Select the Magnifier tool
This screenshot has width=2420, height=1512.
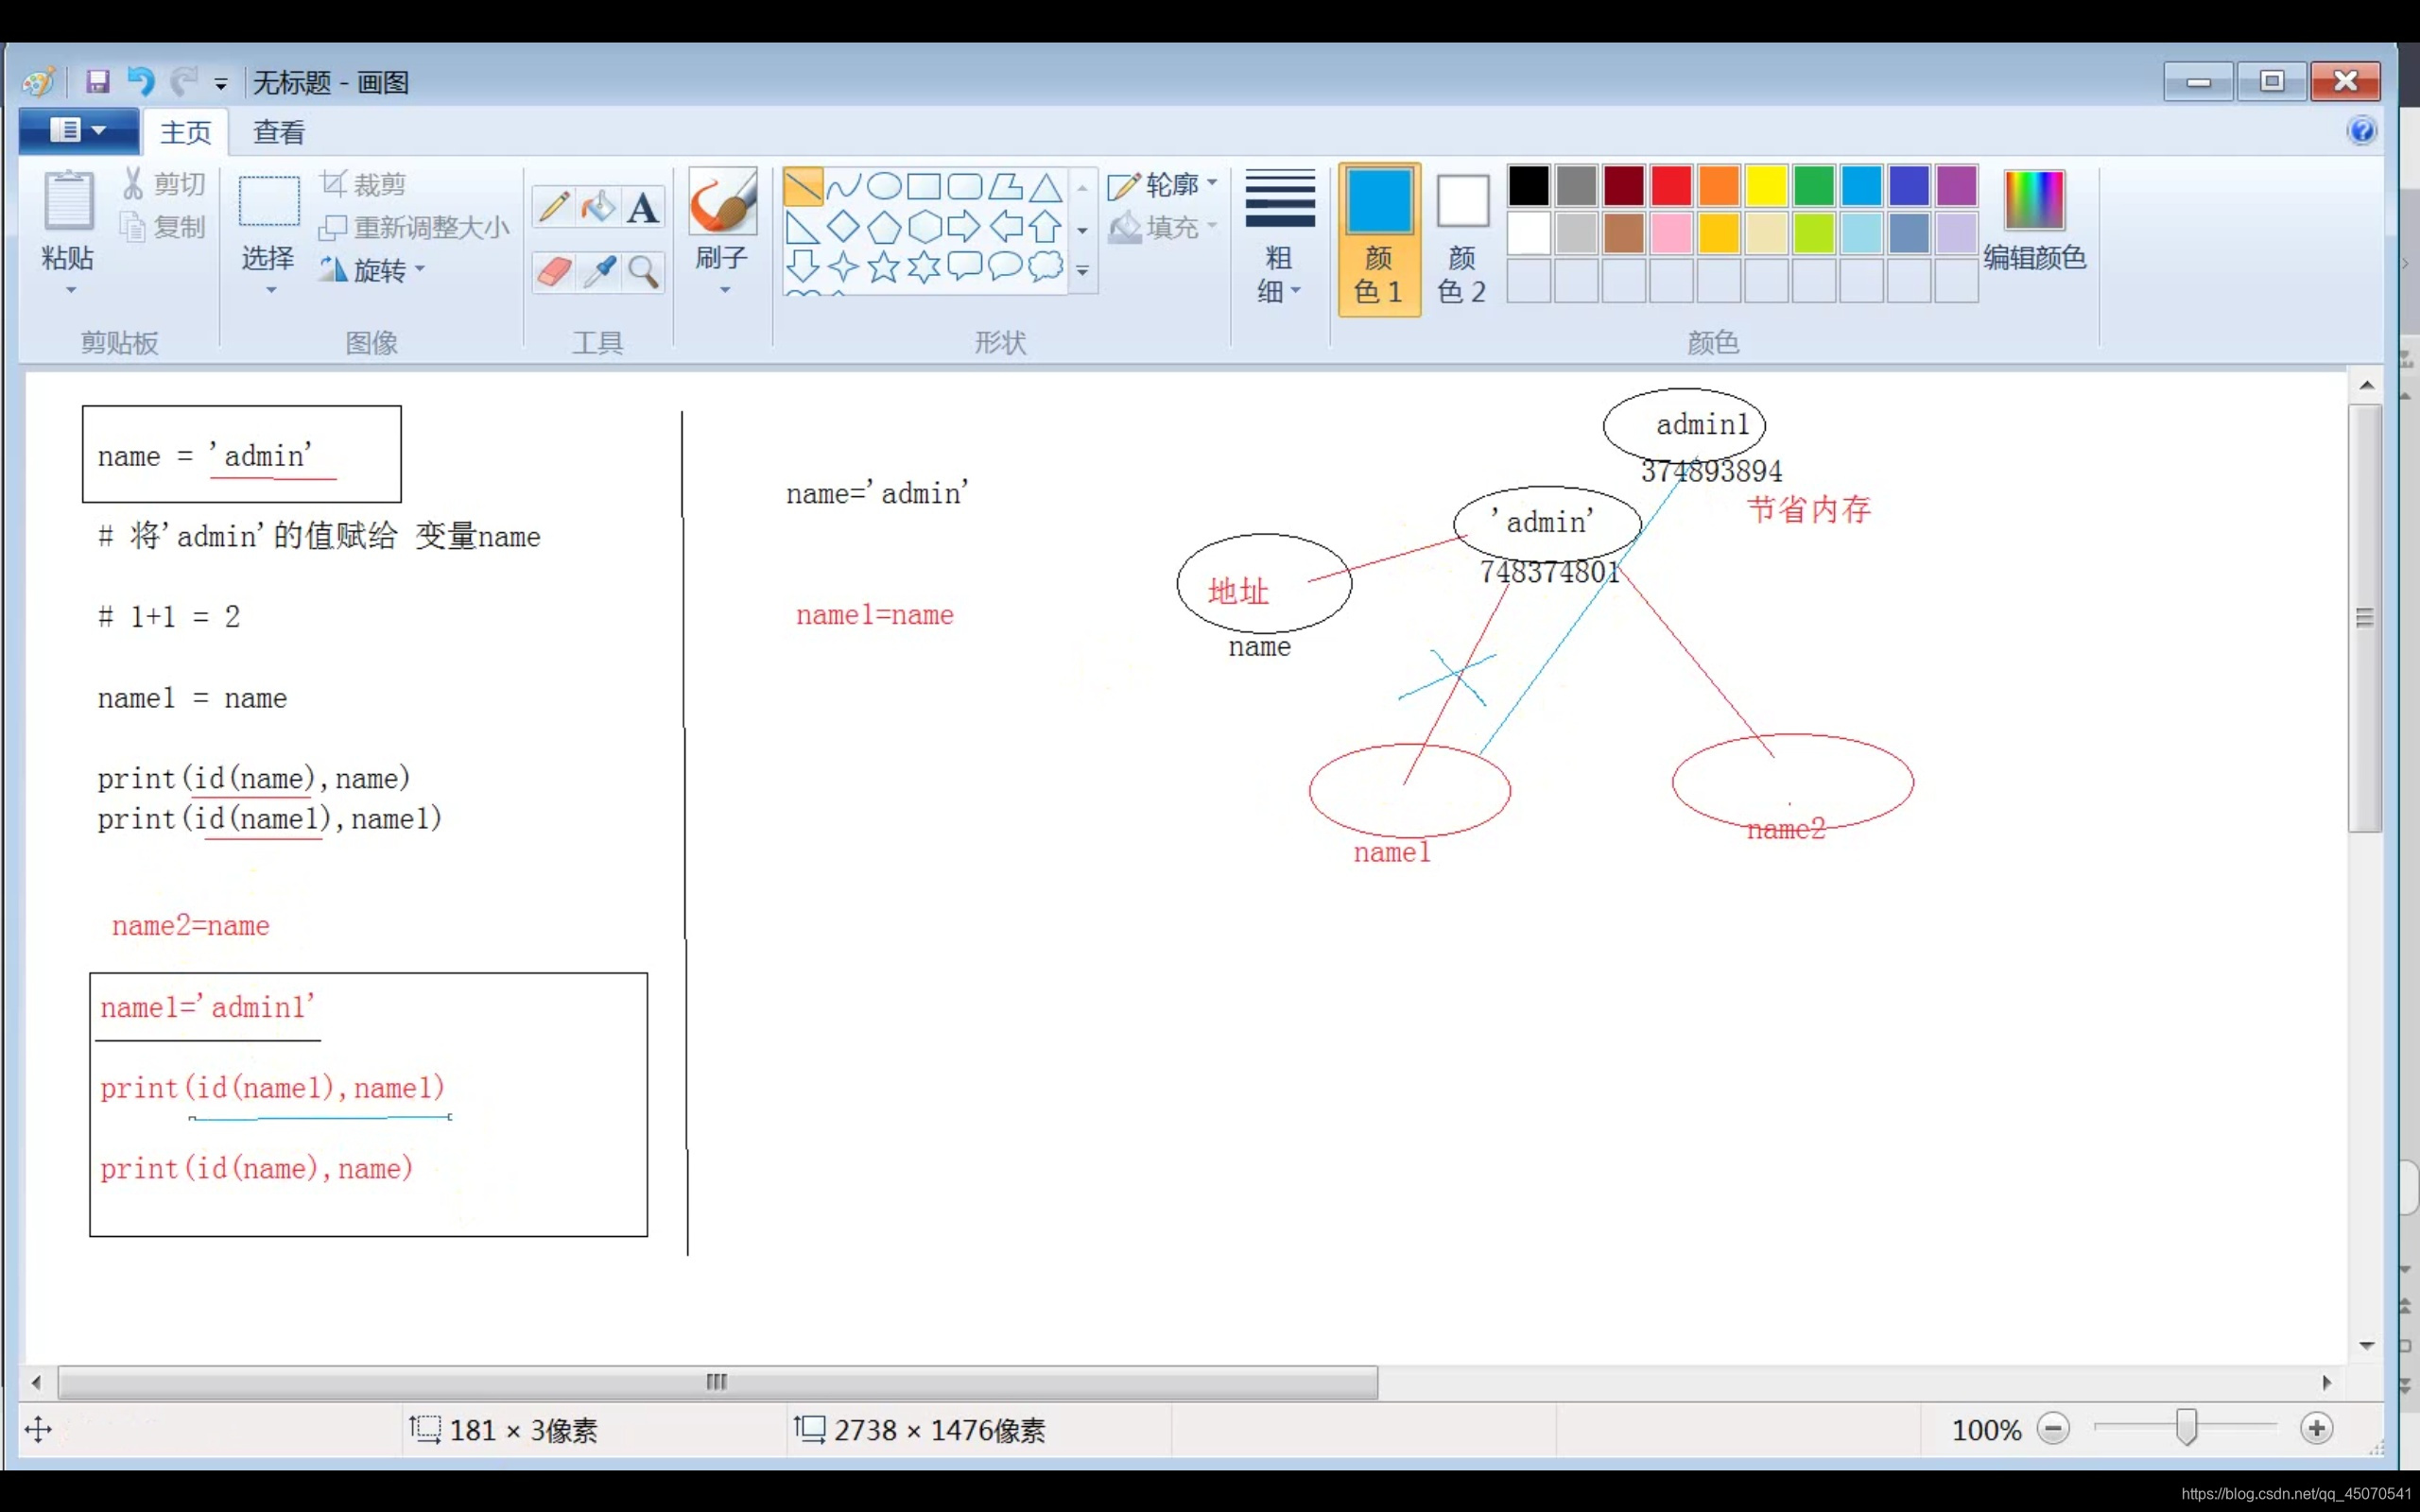click(643, 271)
